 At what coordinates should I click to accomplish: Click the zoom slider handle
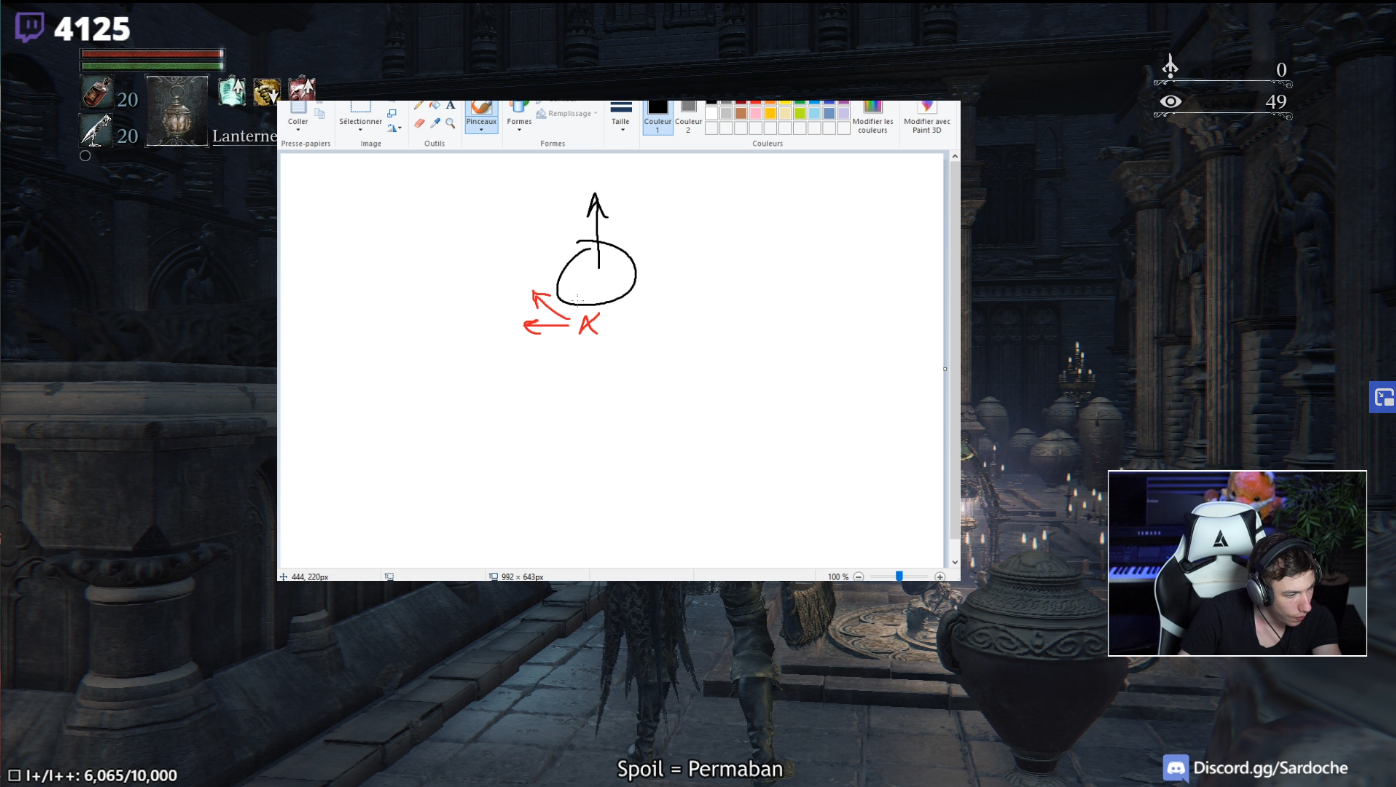click(x=899, y=577)
